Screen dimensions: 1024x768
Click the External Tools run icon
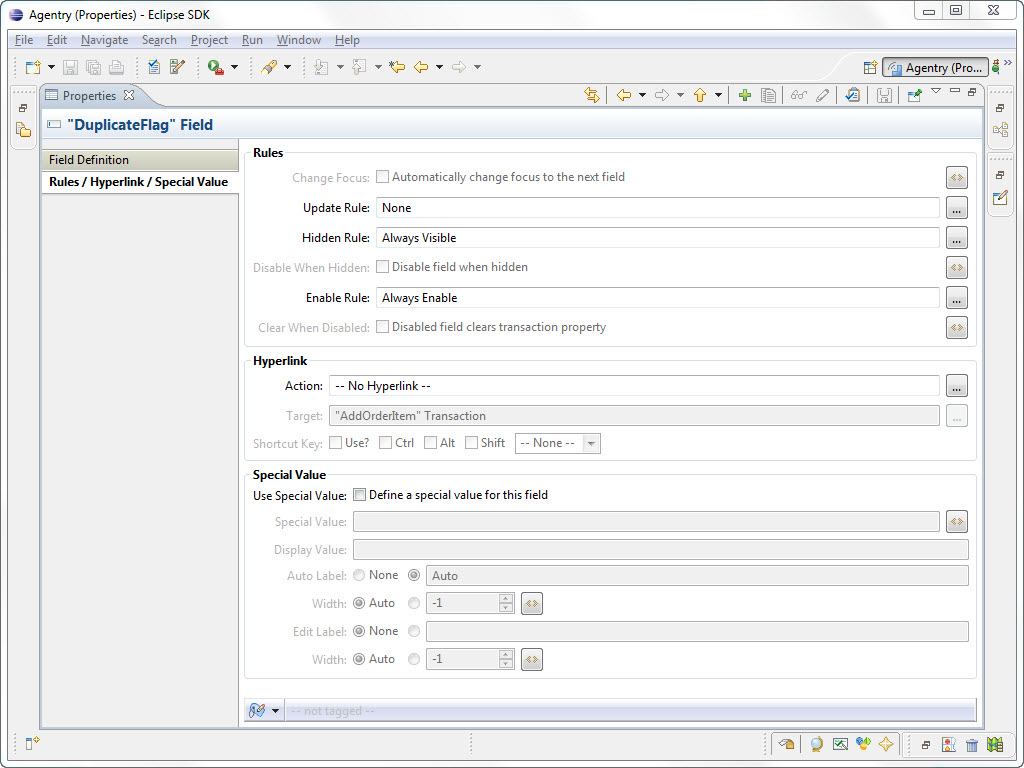pyautogui.click(x=215, y=67)
